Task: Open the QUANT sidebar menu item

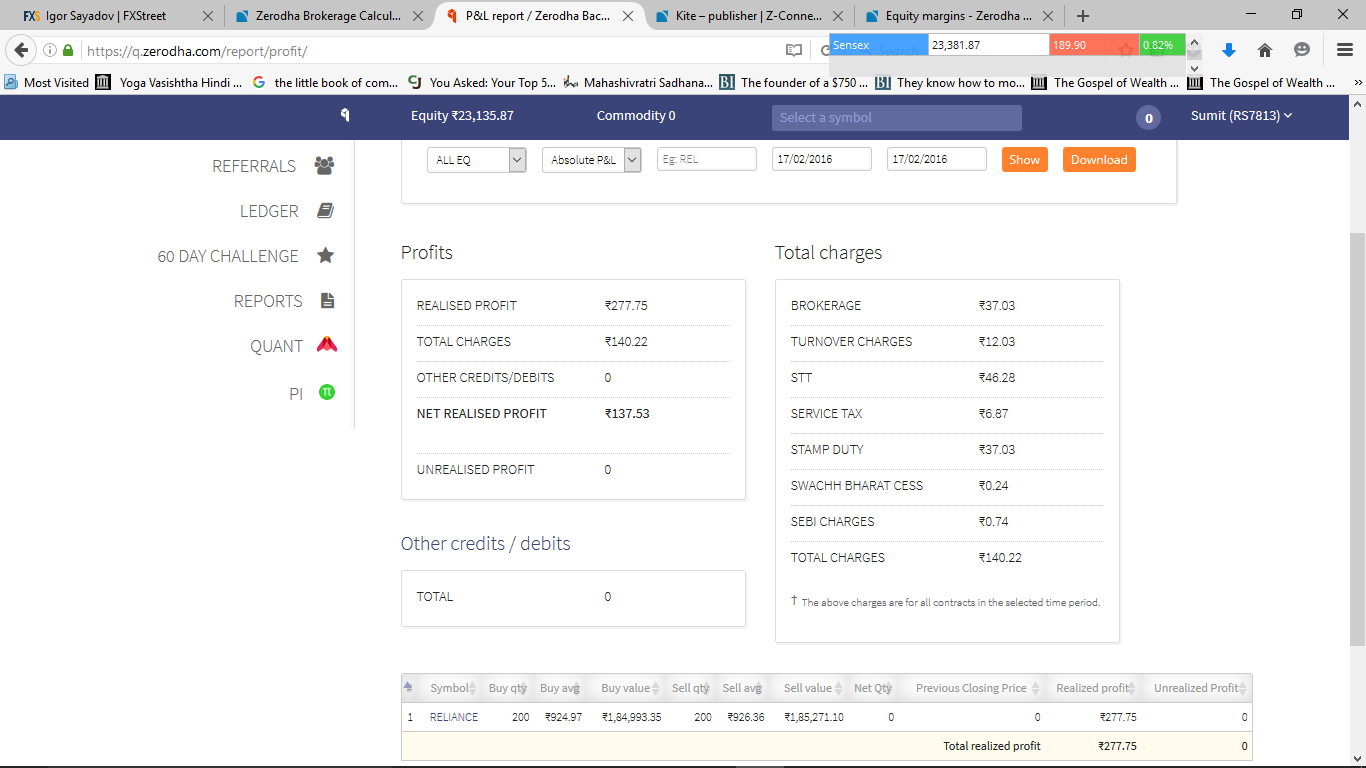Action: pyautogui.click(x=276, y=346)
